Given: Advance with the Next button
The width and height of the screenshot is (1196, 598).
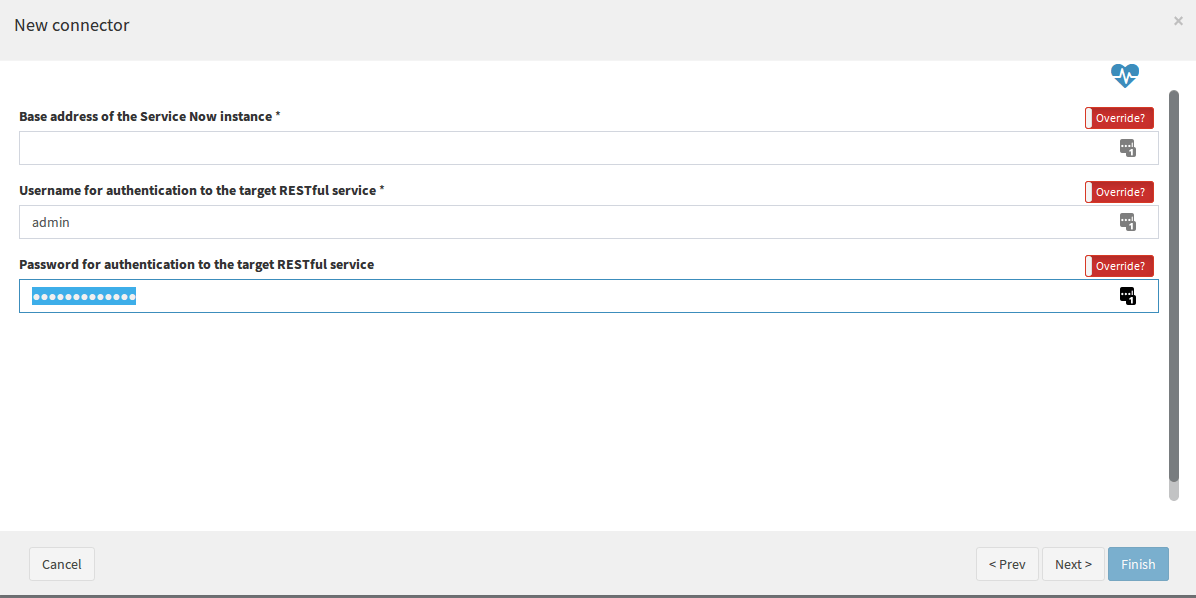Looking at the screenshot, I should 1073,564.
